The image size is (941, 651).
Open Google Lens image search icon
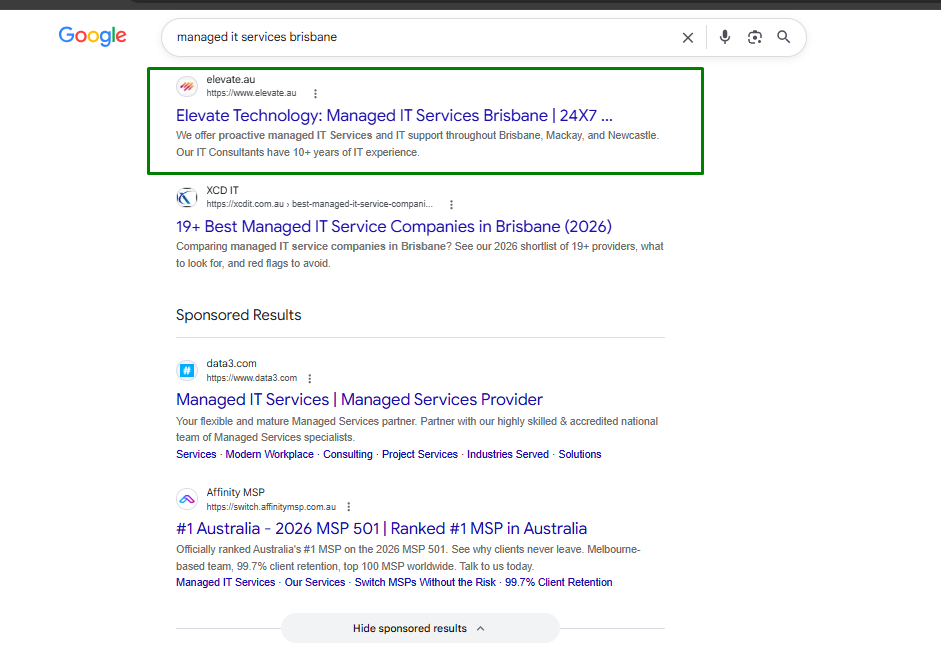click(754, 37)
